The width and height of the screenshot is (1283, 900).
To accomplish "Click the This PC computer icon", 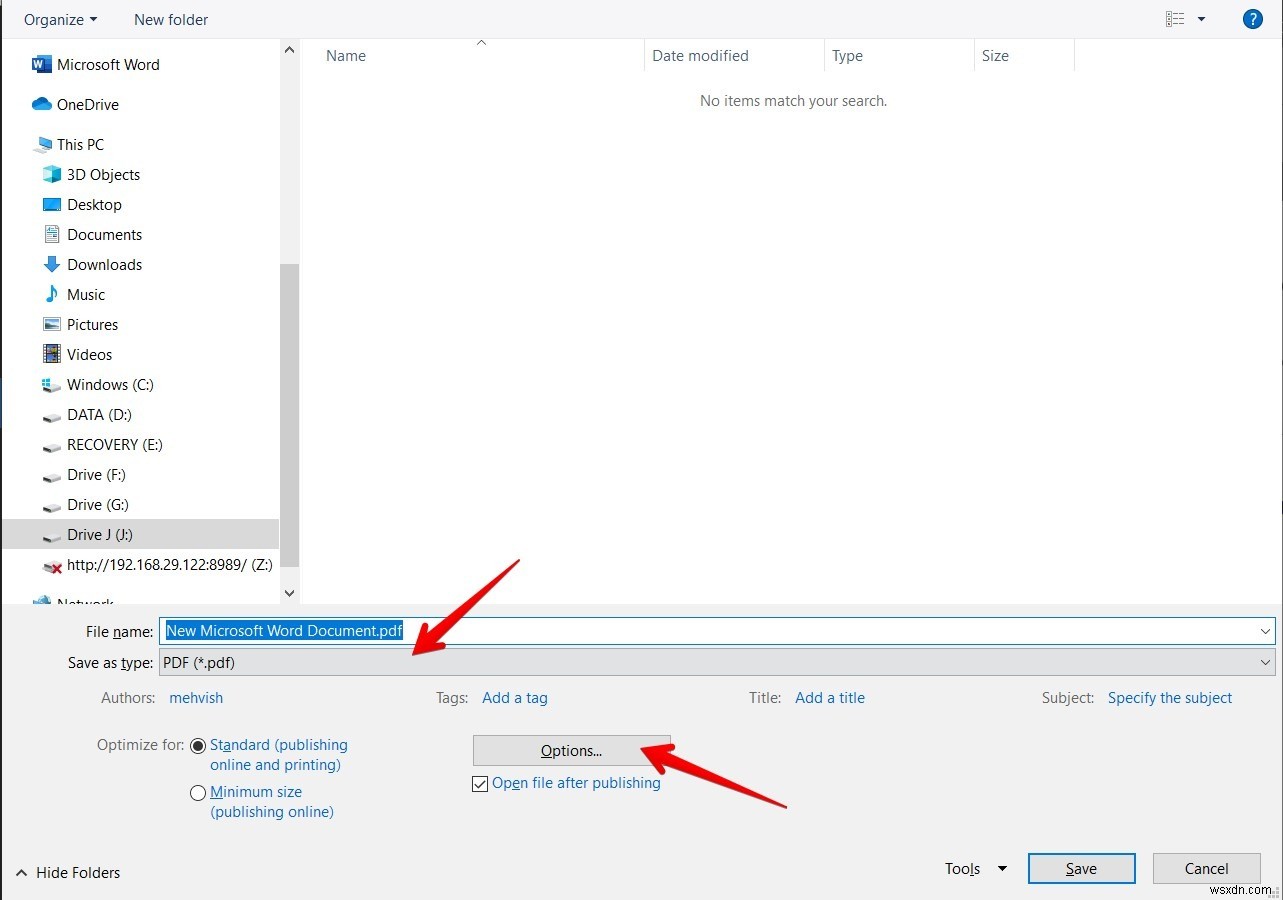I will [43, 145].
